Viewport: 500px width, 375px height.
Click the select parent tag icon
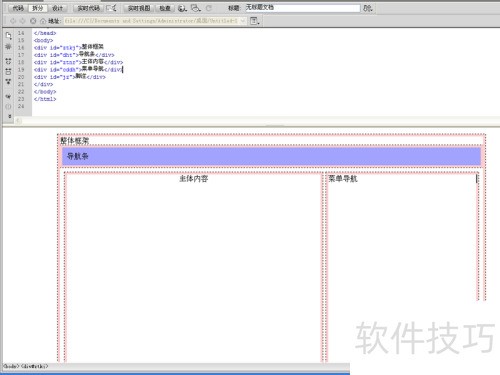coord(8,96)
